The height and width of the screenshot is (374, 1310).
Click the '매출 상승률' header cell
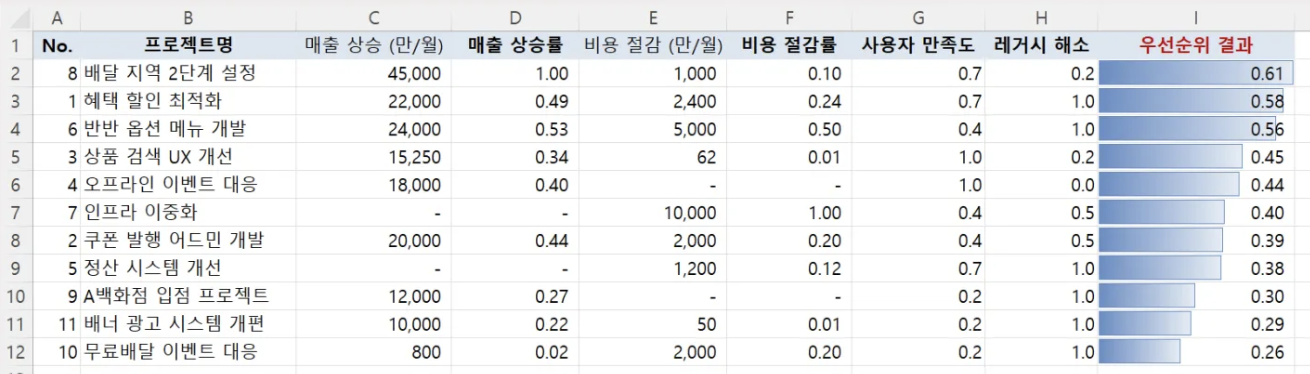pos(514,45)
